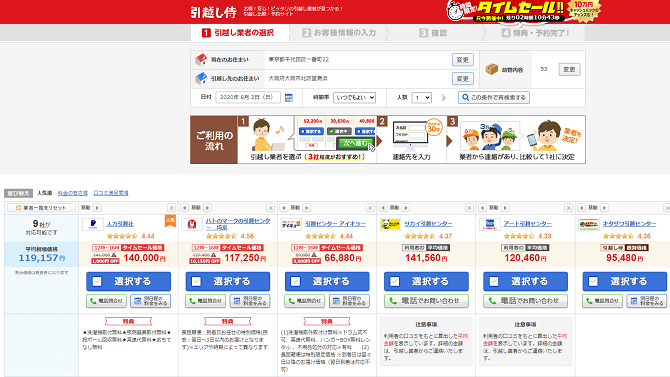Open サカイ引越センター name link
Screen dimensions: 670x377
[428, 224]
